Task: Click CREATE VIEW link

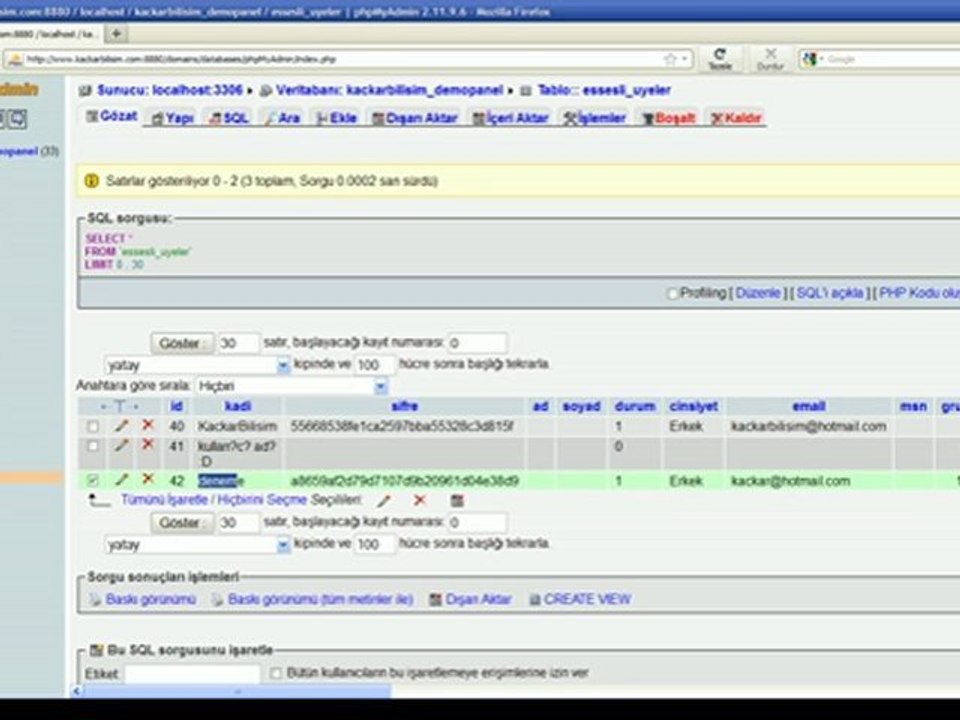Action: [x=587, y=599]
